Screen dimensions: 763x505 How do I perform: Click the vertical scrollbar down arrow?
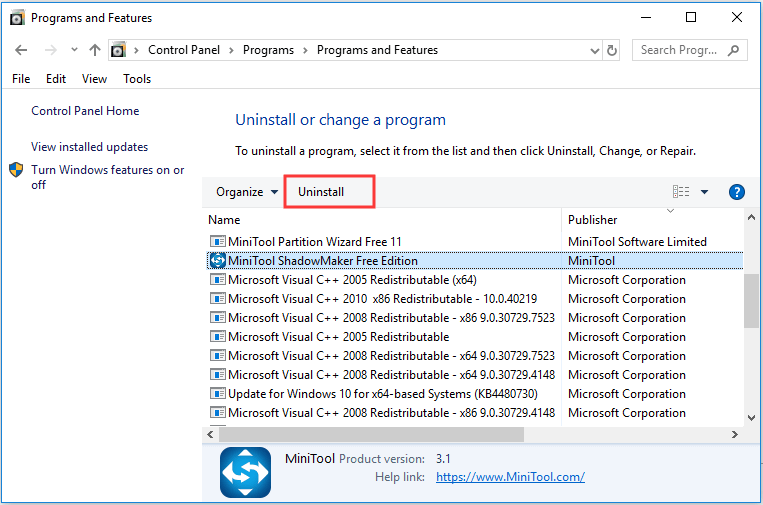(751, 418)
